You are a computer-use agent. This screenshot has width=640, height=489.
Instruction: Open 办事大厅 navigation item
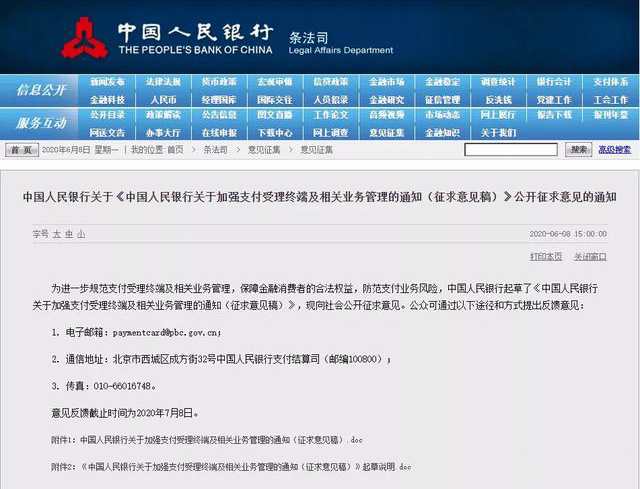click(163, 133)
